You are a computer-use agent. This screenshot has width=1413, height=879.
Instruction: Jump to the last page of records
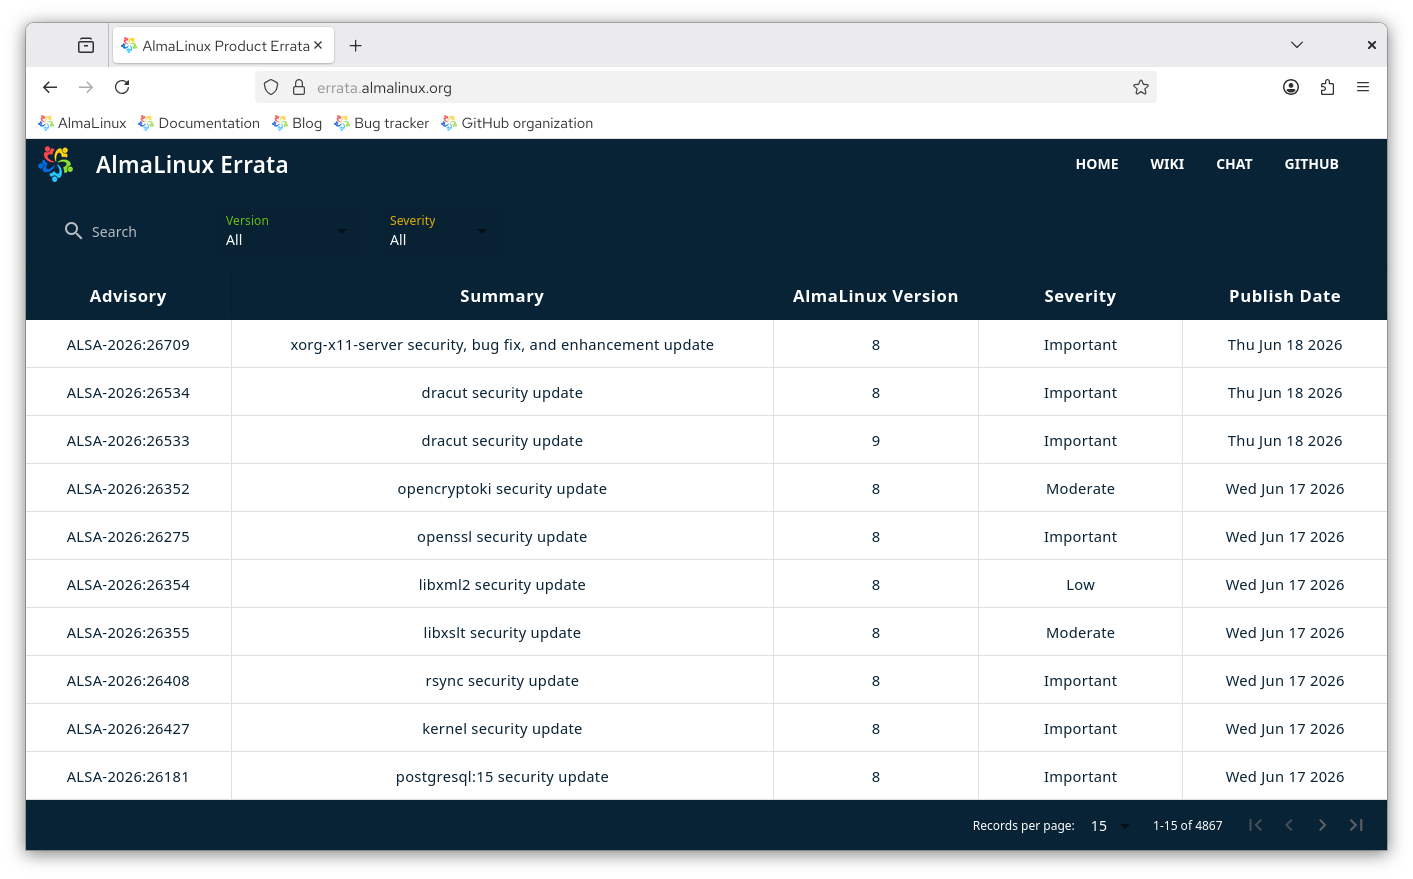point(1356,825)
